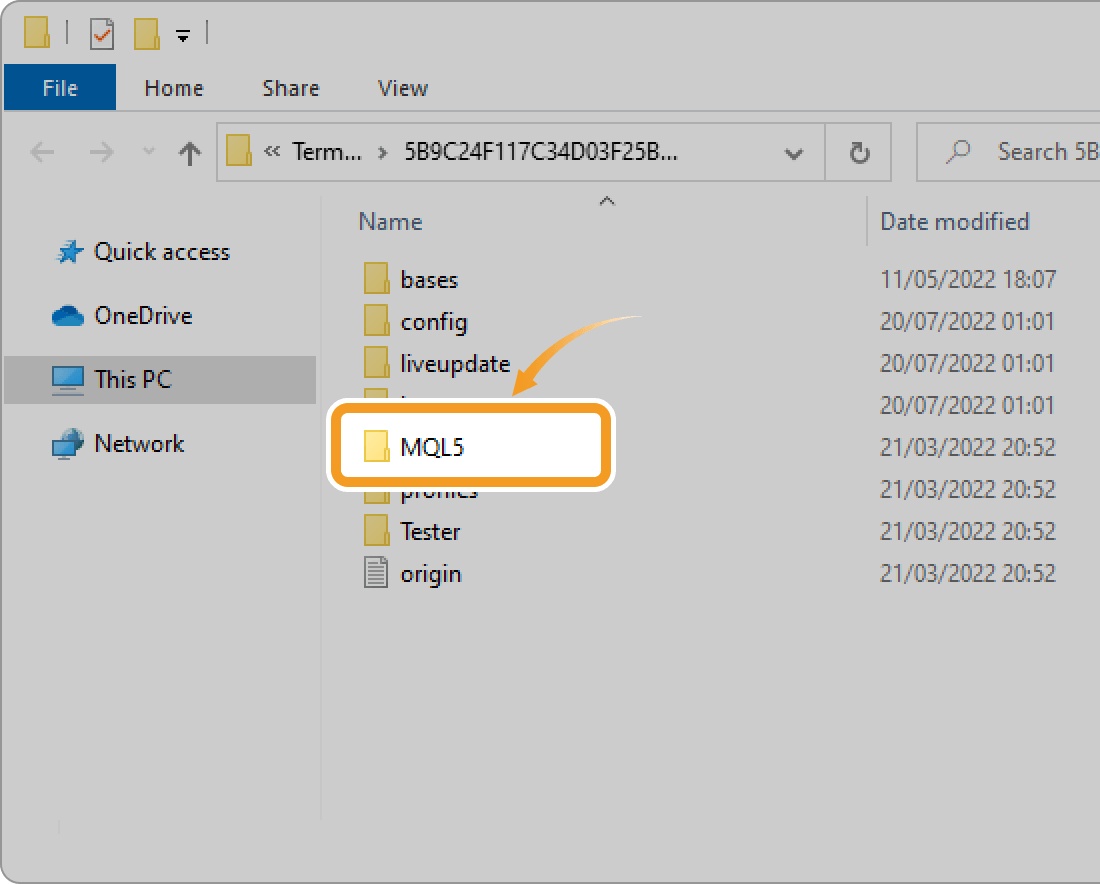Viewport: 1100px width, 884px height.
Task: Switch to the Home ribbon tab
Action: click(x=174, y=88)
